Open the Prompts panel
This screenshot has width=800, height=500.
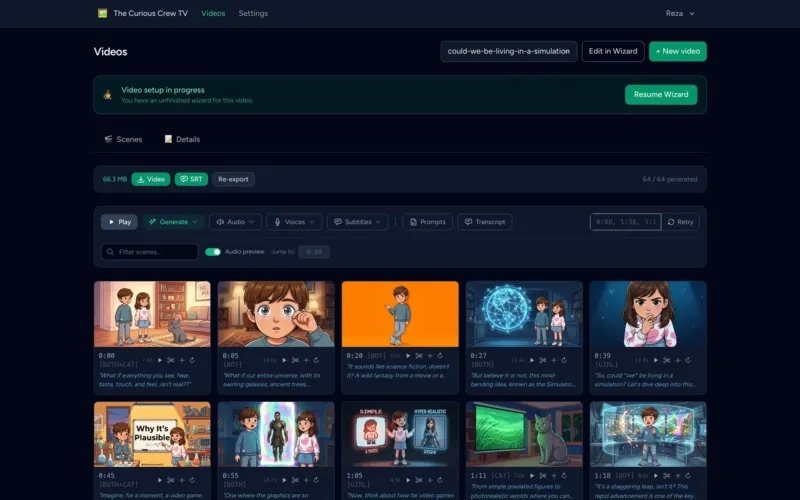pos(428,222)
